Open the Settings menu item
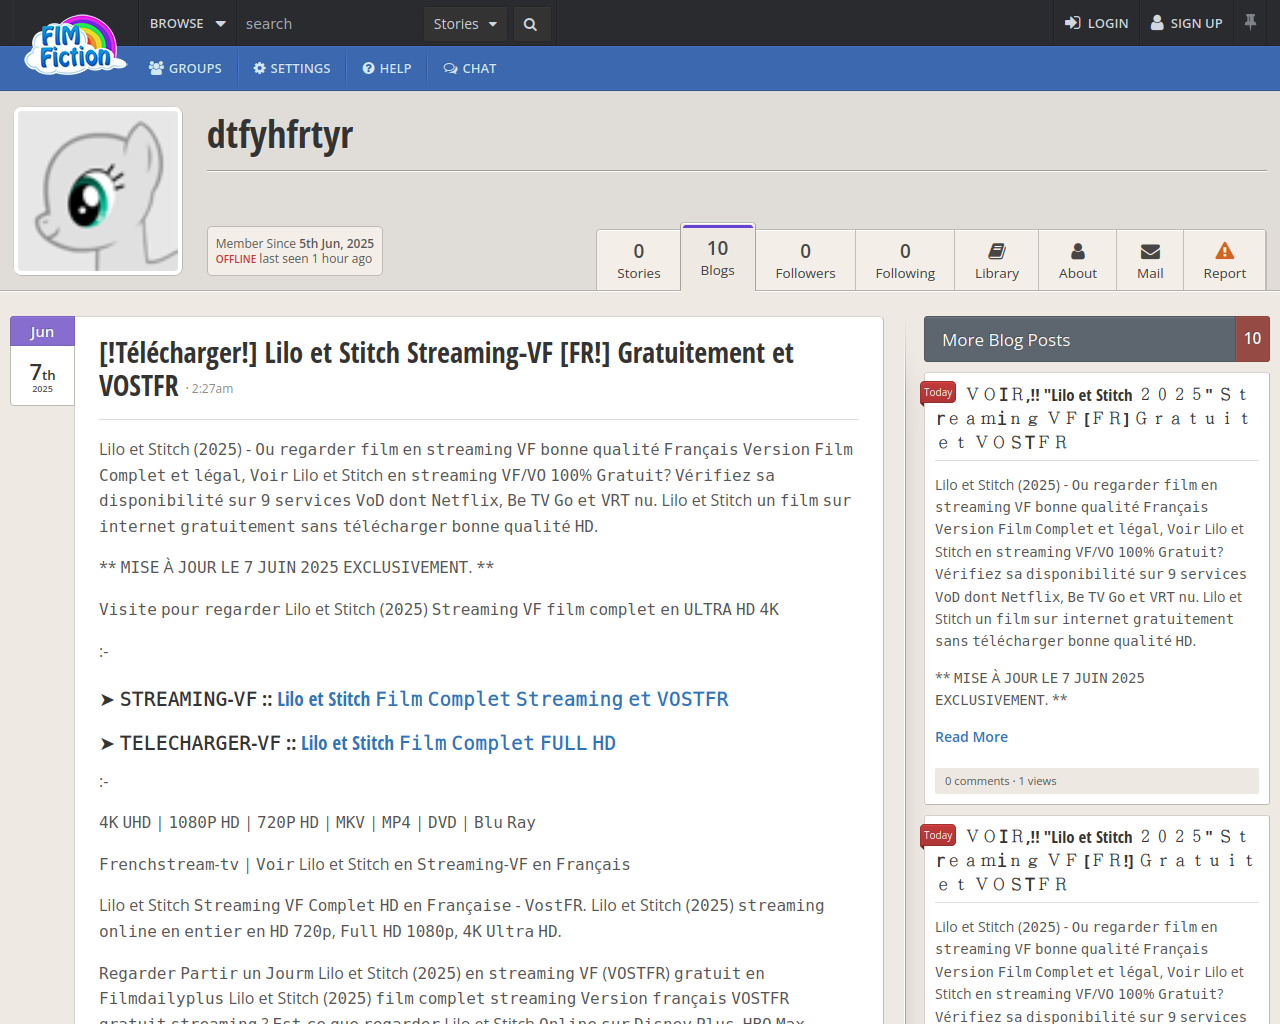 [292, 68]
